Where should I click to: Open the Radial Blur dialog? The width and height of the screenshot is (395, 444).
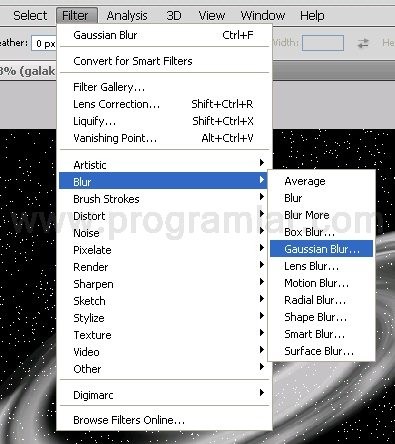pyautogui.click(x=321, y=300)
